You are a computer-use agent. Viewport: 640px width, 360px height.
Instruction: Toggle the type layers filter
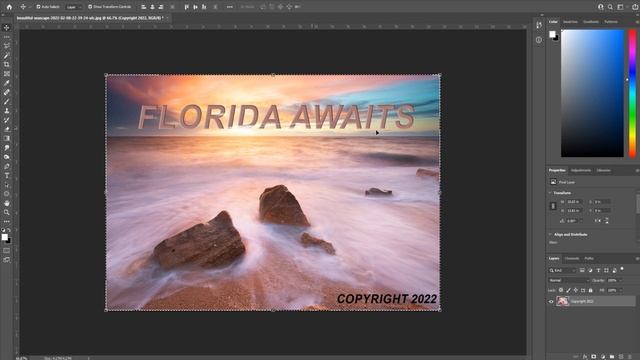click(598, 270)
